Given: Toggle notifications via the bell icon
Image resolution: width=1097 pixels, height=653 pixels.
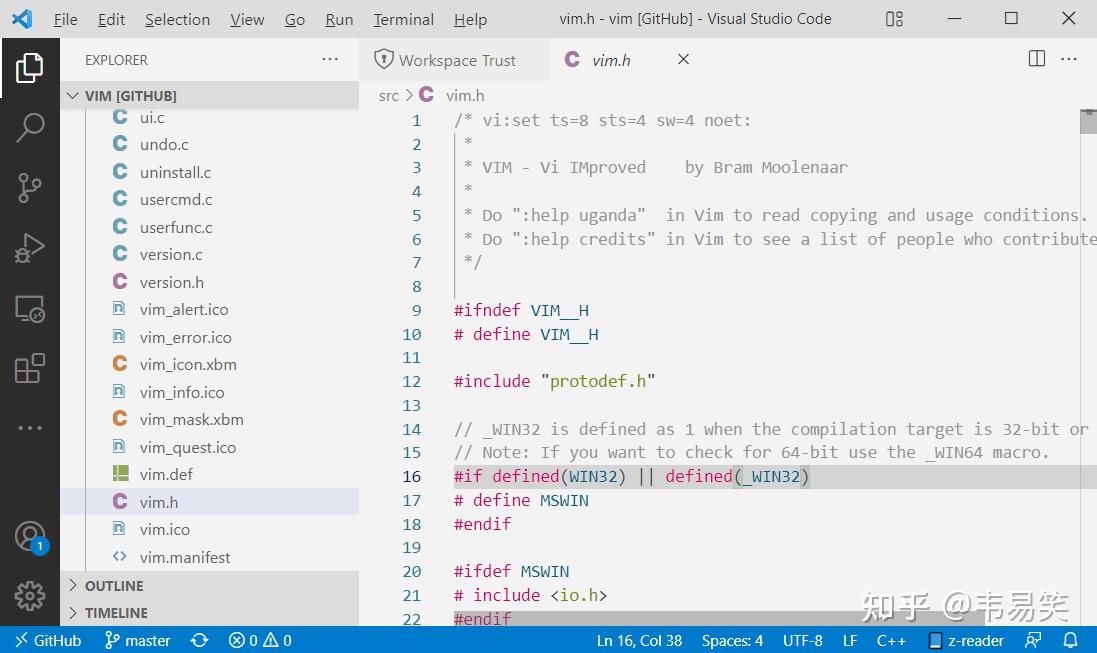Looking at the screenshot, I should (1070, 640).
